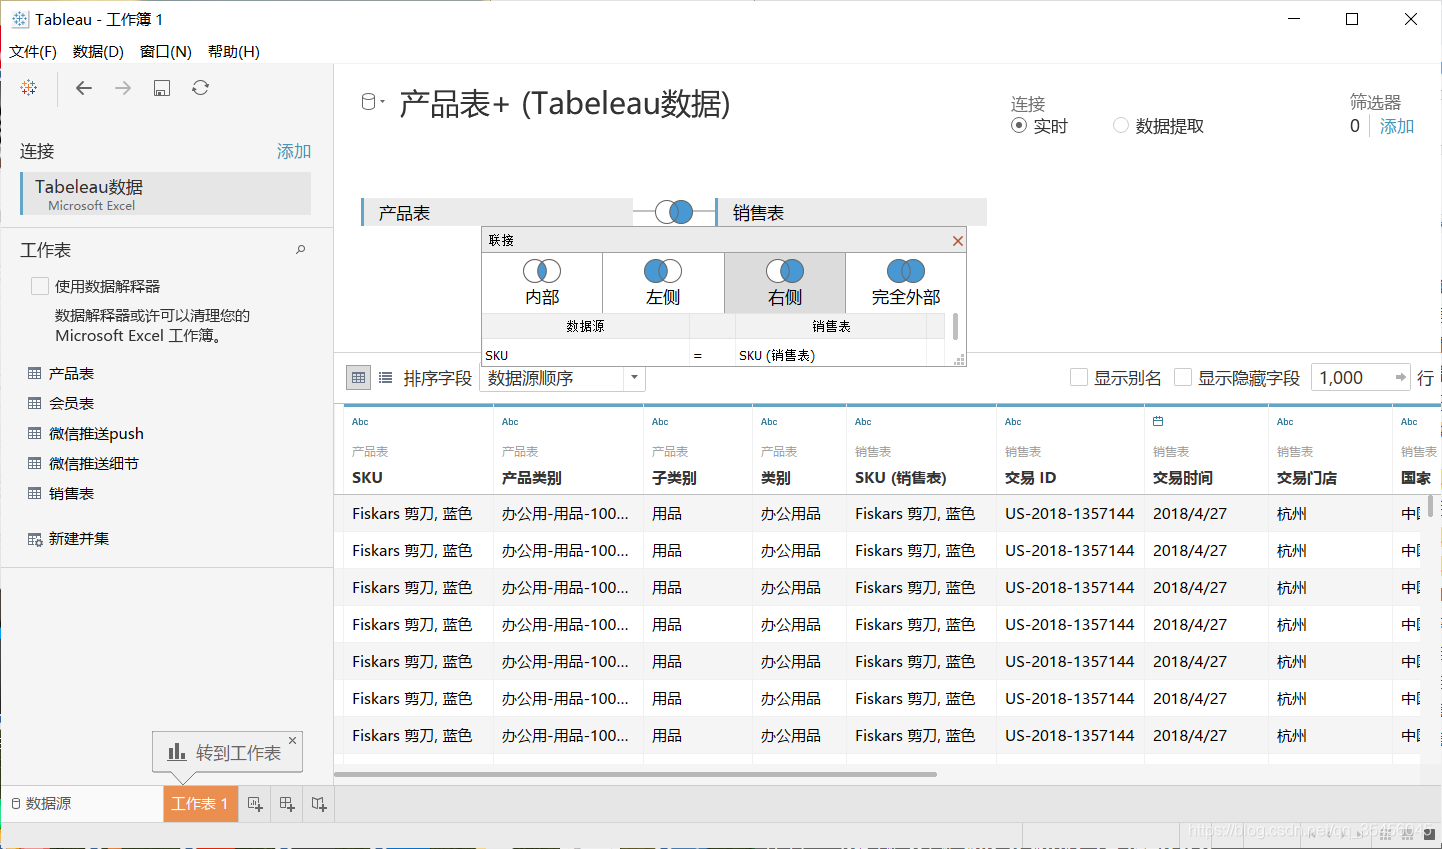
Task: Select the 数据提取 extract radio button
Action: pyautogui.click(x=1121, y=126)
